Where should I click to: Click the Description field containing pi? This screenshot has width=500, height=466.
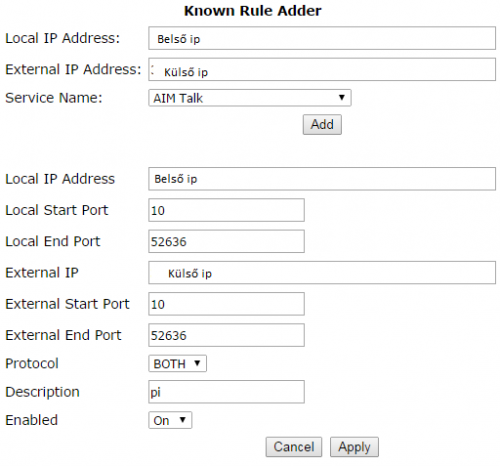[226, 392]
